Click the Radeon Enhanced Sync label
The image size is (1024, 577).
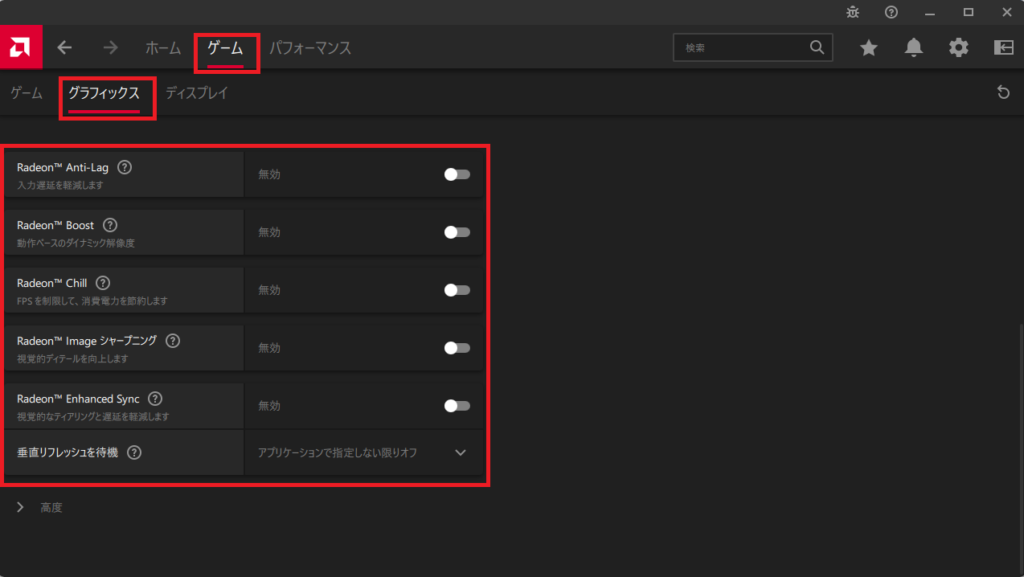click(x=78, y=399)
